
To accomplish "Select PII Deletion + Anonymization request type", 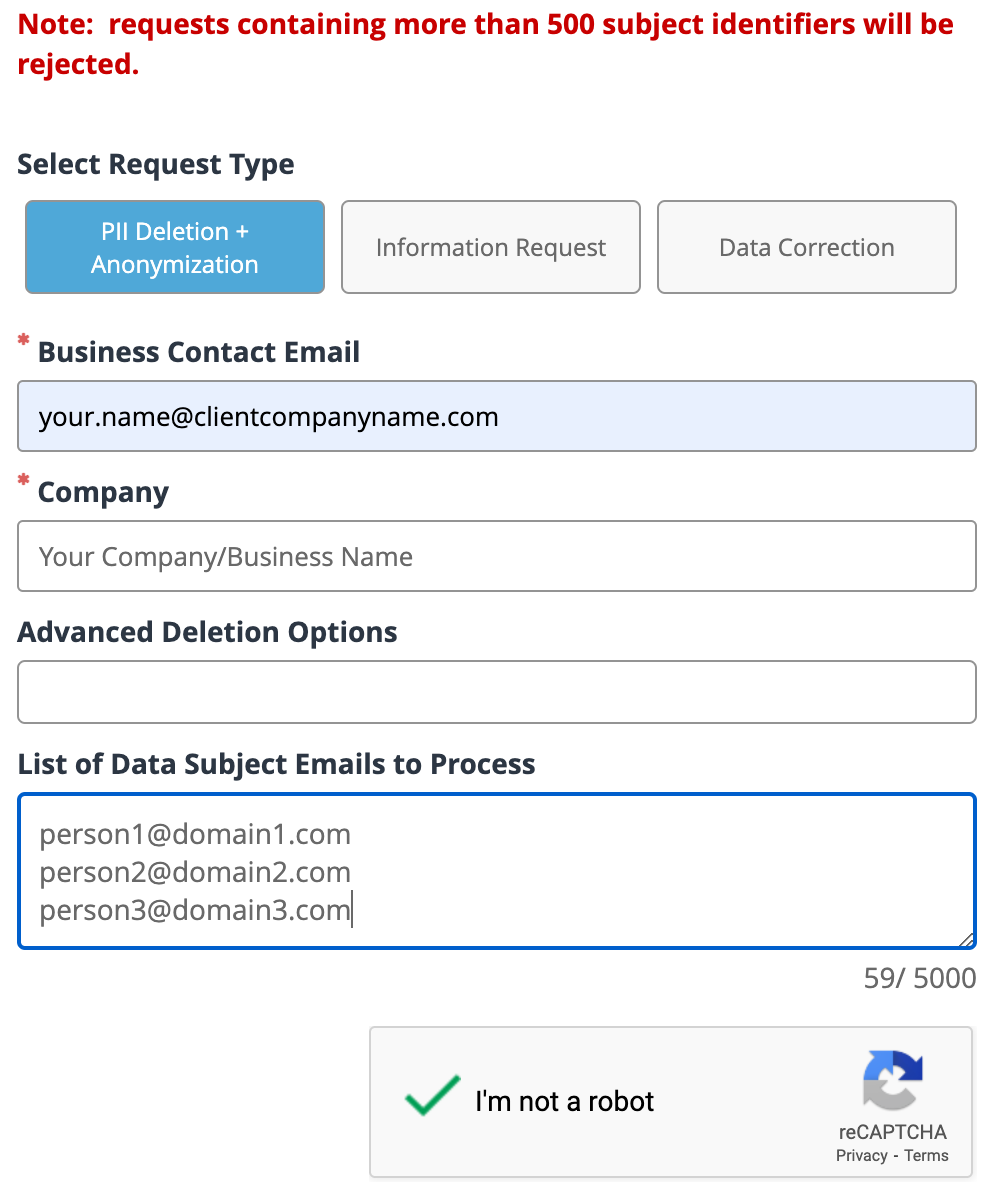I will coord(175,247).
